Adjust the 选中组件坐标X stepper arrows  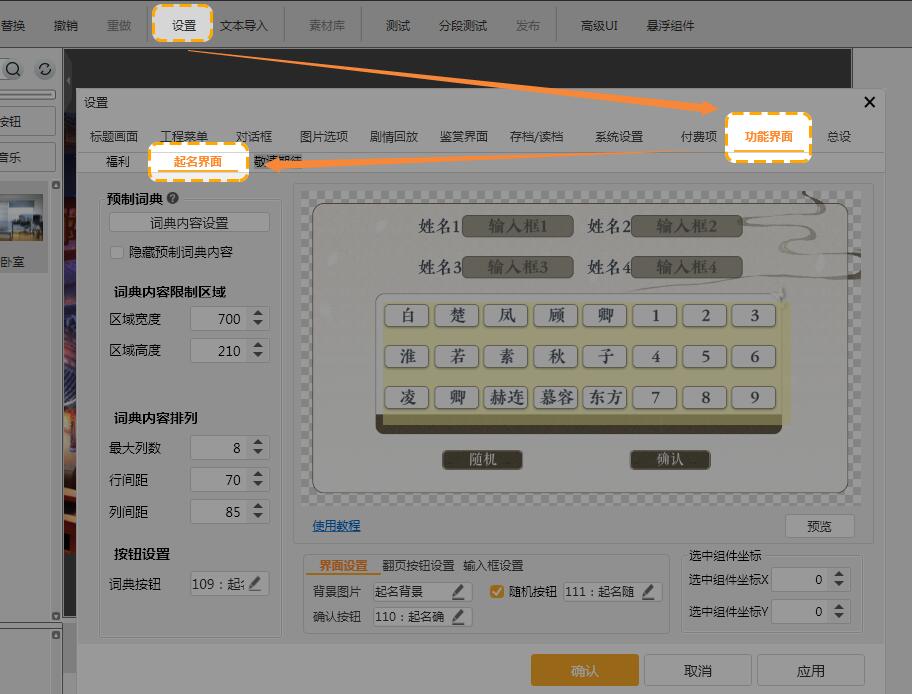[838, 580]
